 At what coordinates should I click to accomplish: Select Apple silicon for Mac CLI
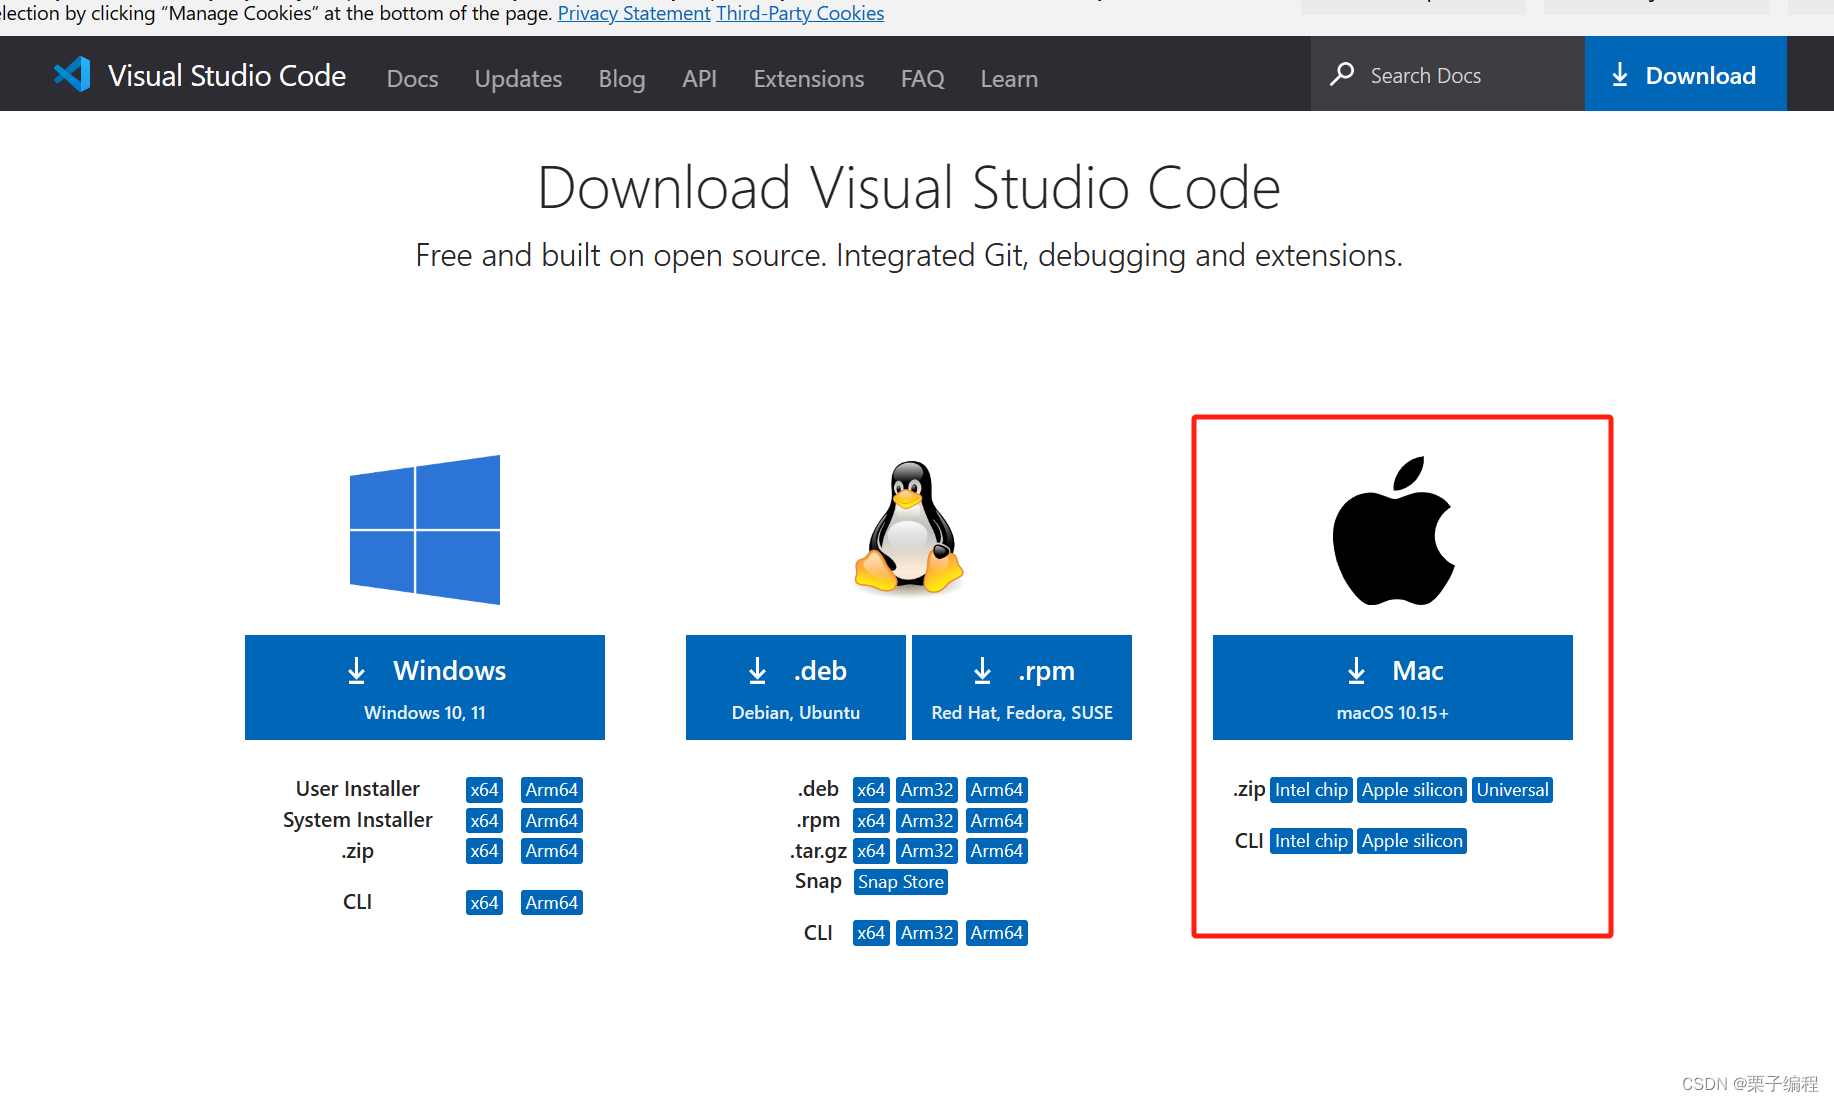tap(1412, 841)
